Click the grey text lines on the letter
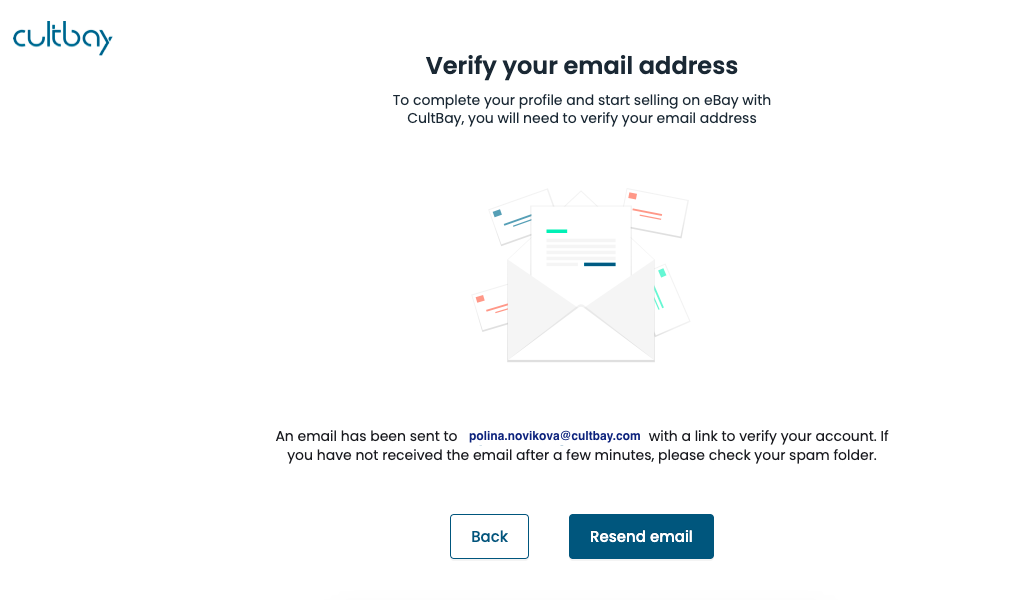The image size is (1024, 600). click(x=580, y=247)
